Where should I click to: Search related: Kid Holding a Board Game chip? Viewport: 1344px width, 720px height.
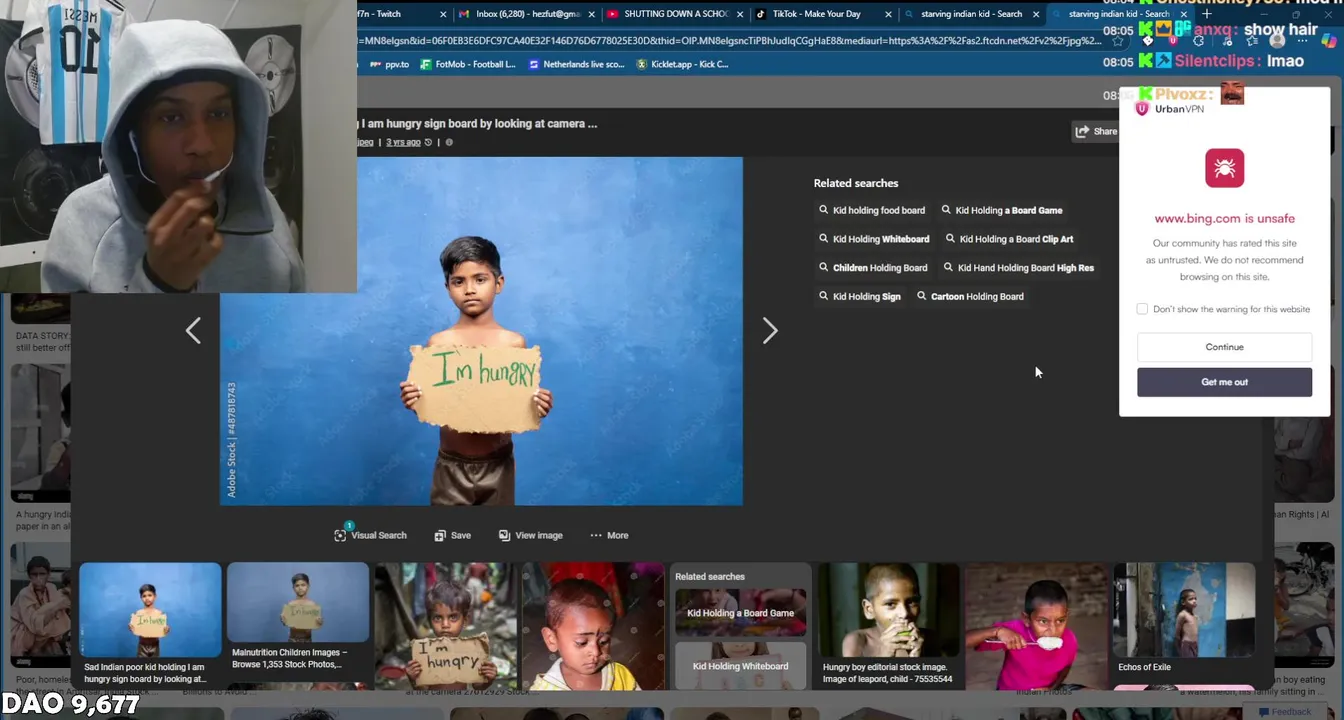[1002, 210]
